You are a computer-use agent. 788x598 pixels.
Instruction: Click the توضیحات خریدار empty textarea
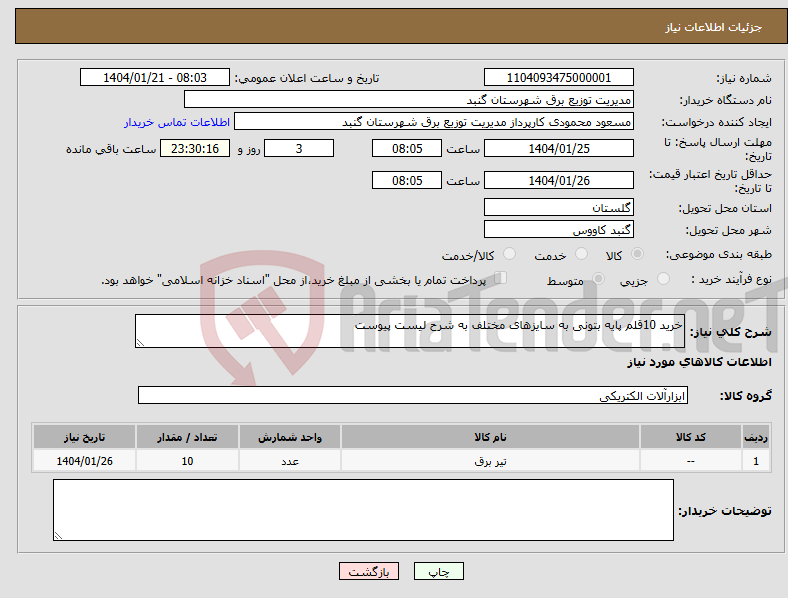pos(363,510)
